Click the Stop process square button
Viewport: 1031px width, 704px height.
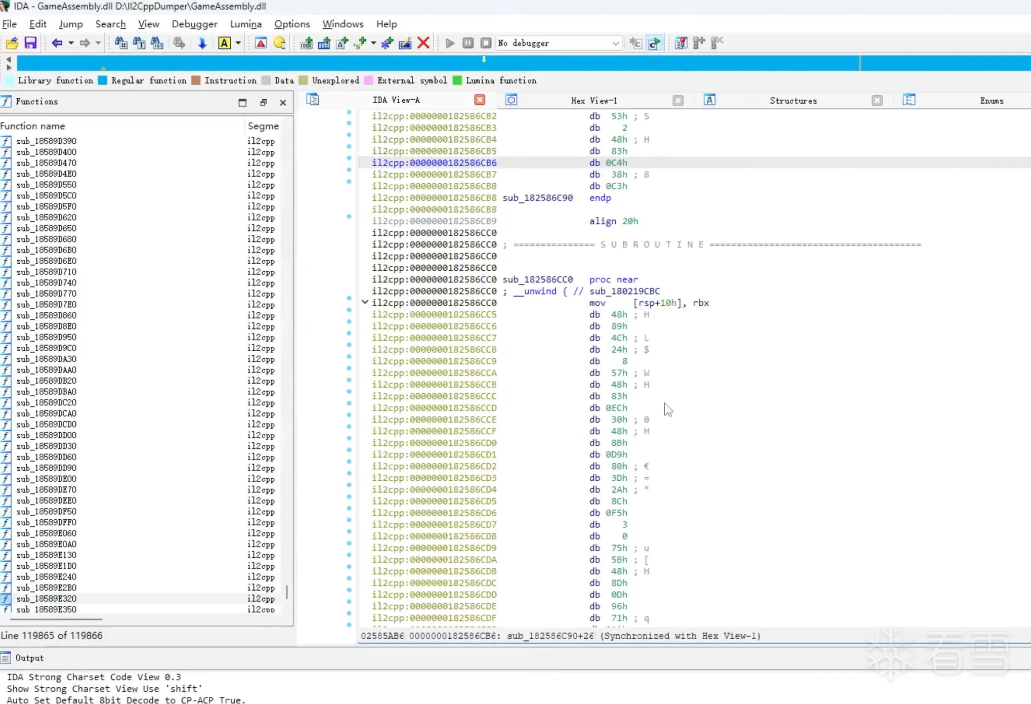point(485,43)
